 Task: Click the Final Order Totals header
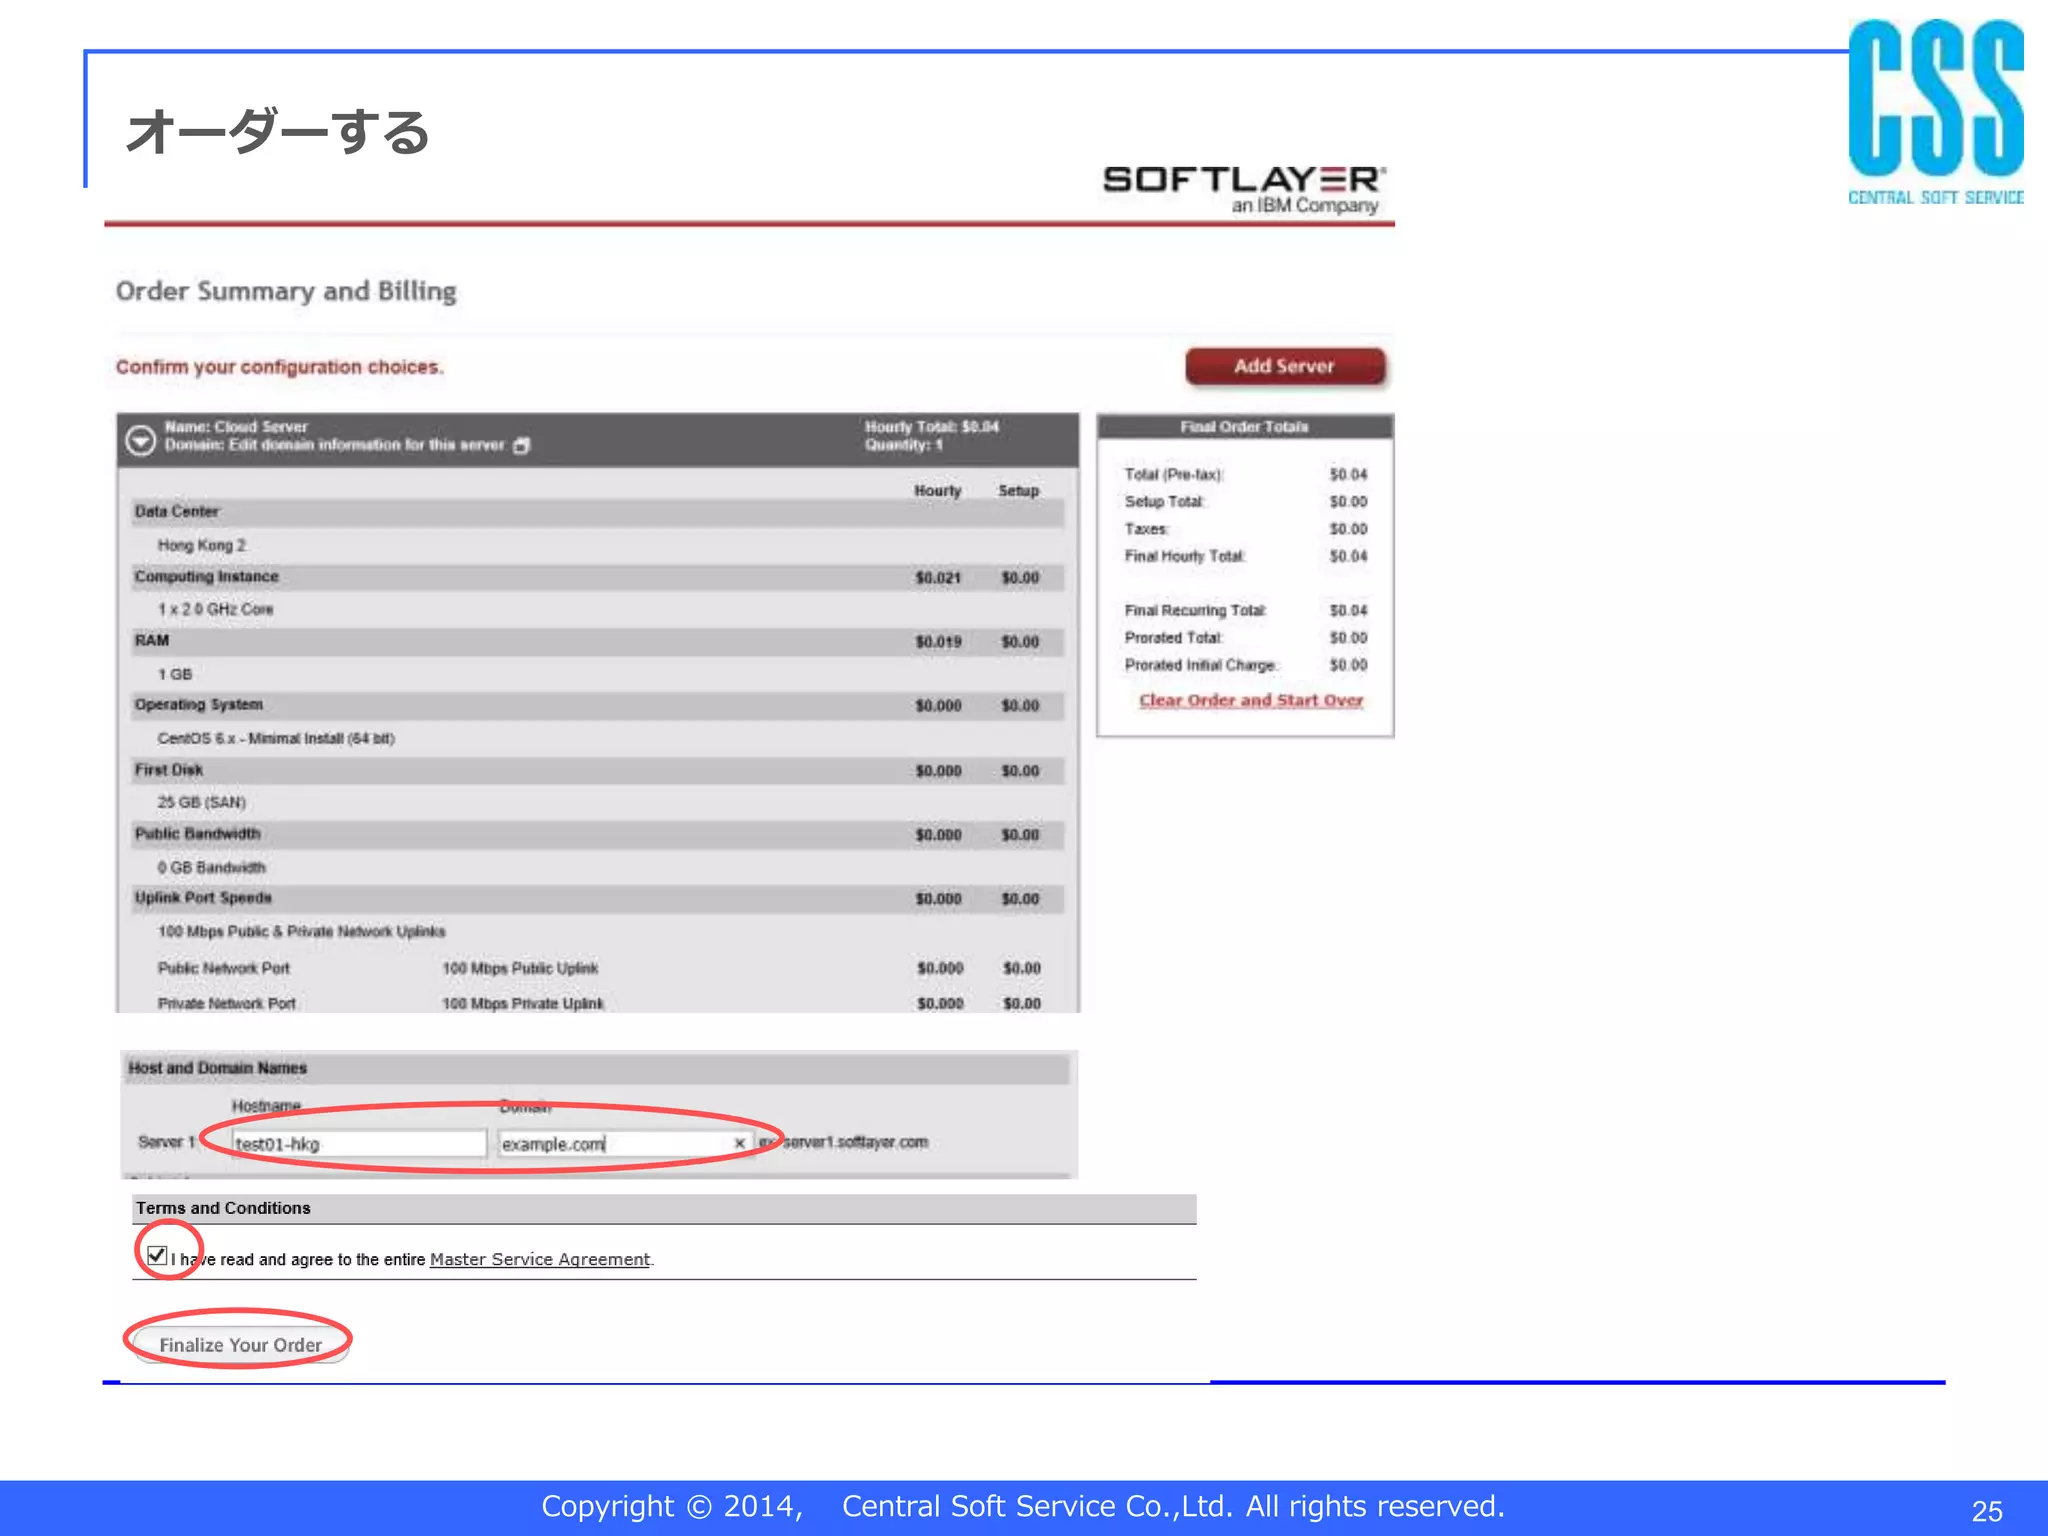pos(1245,427)
